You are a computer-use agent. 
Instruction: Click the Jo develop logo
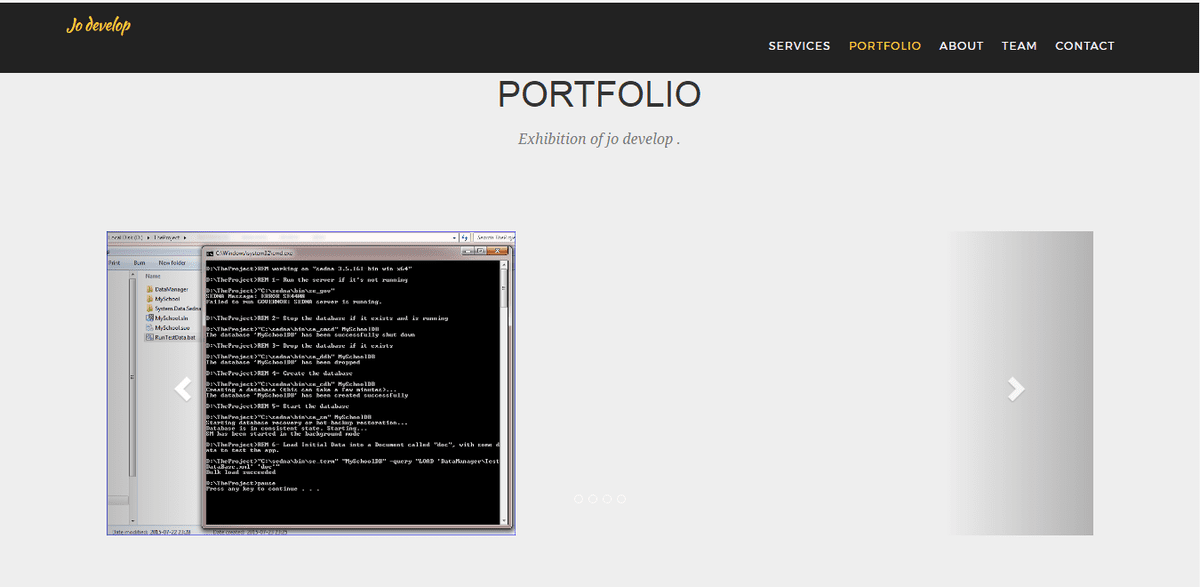tap(98, 27)
